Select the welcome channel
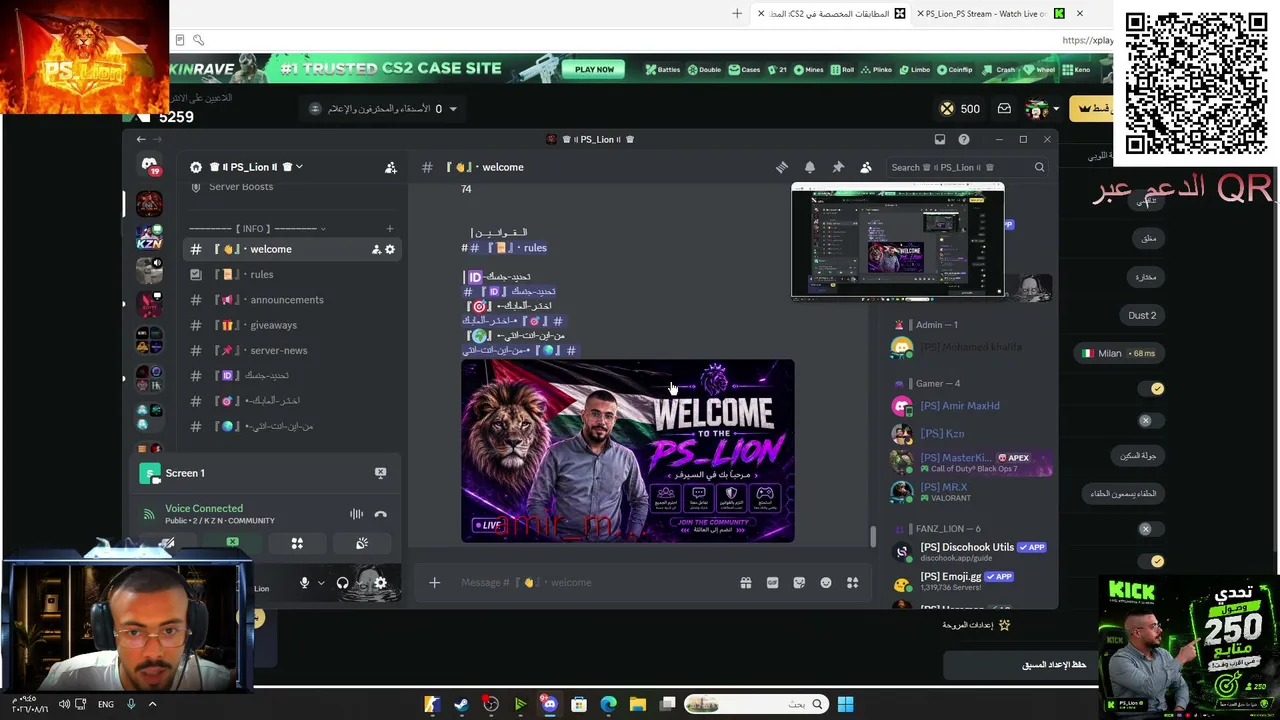 click(x=292, y=249)
